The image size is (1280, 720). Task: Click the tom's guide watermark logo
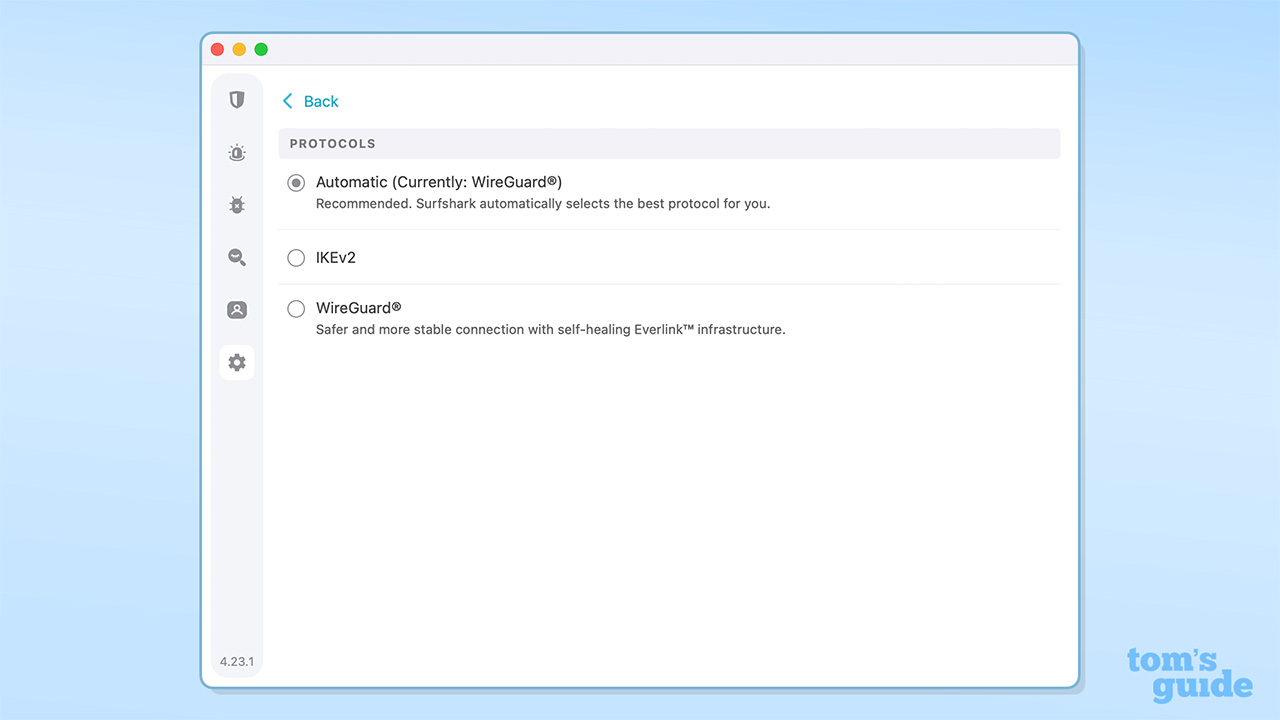coord(1188,673)
